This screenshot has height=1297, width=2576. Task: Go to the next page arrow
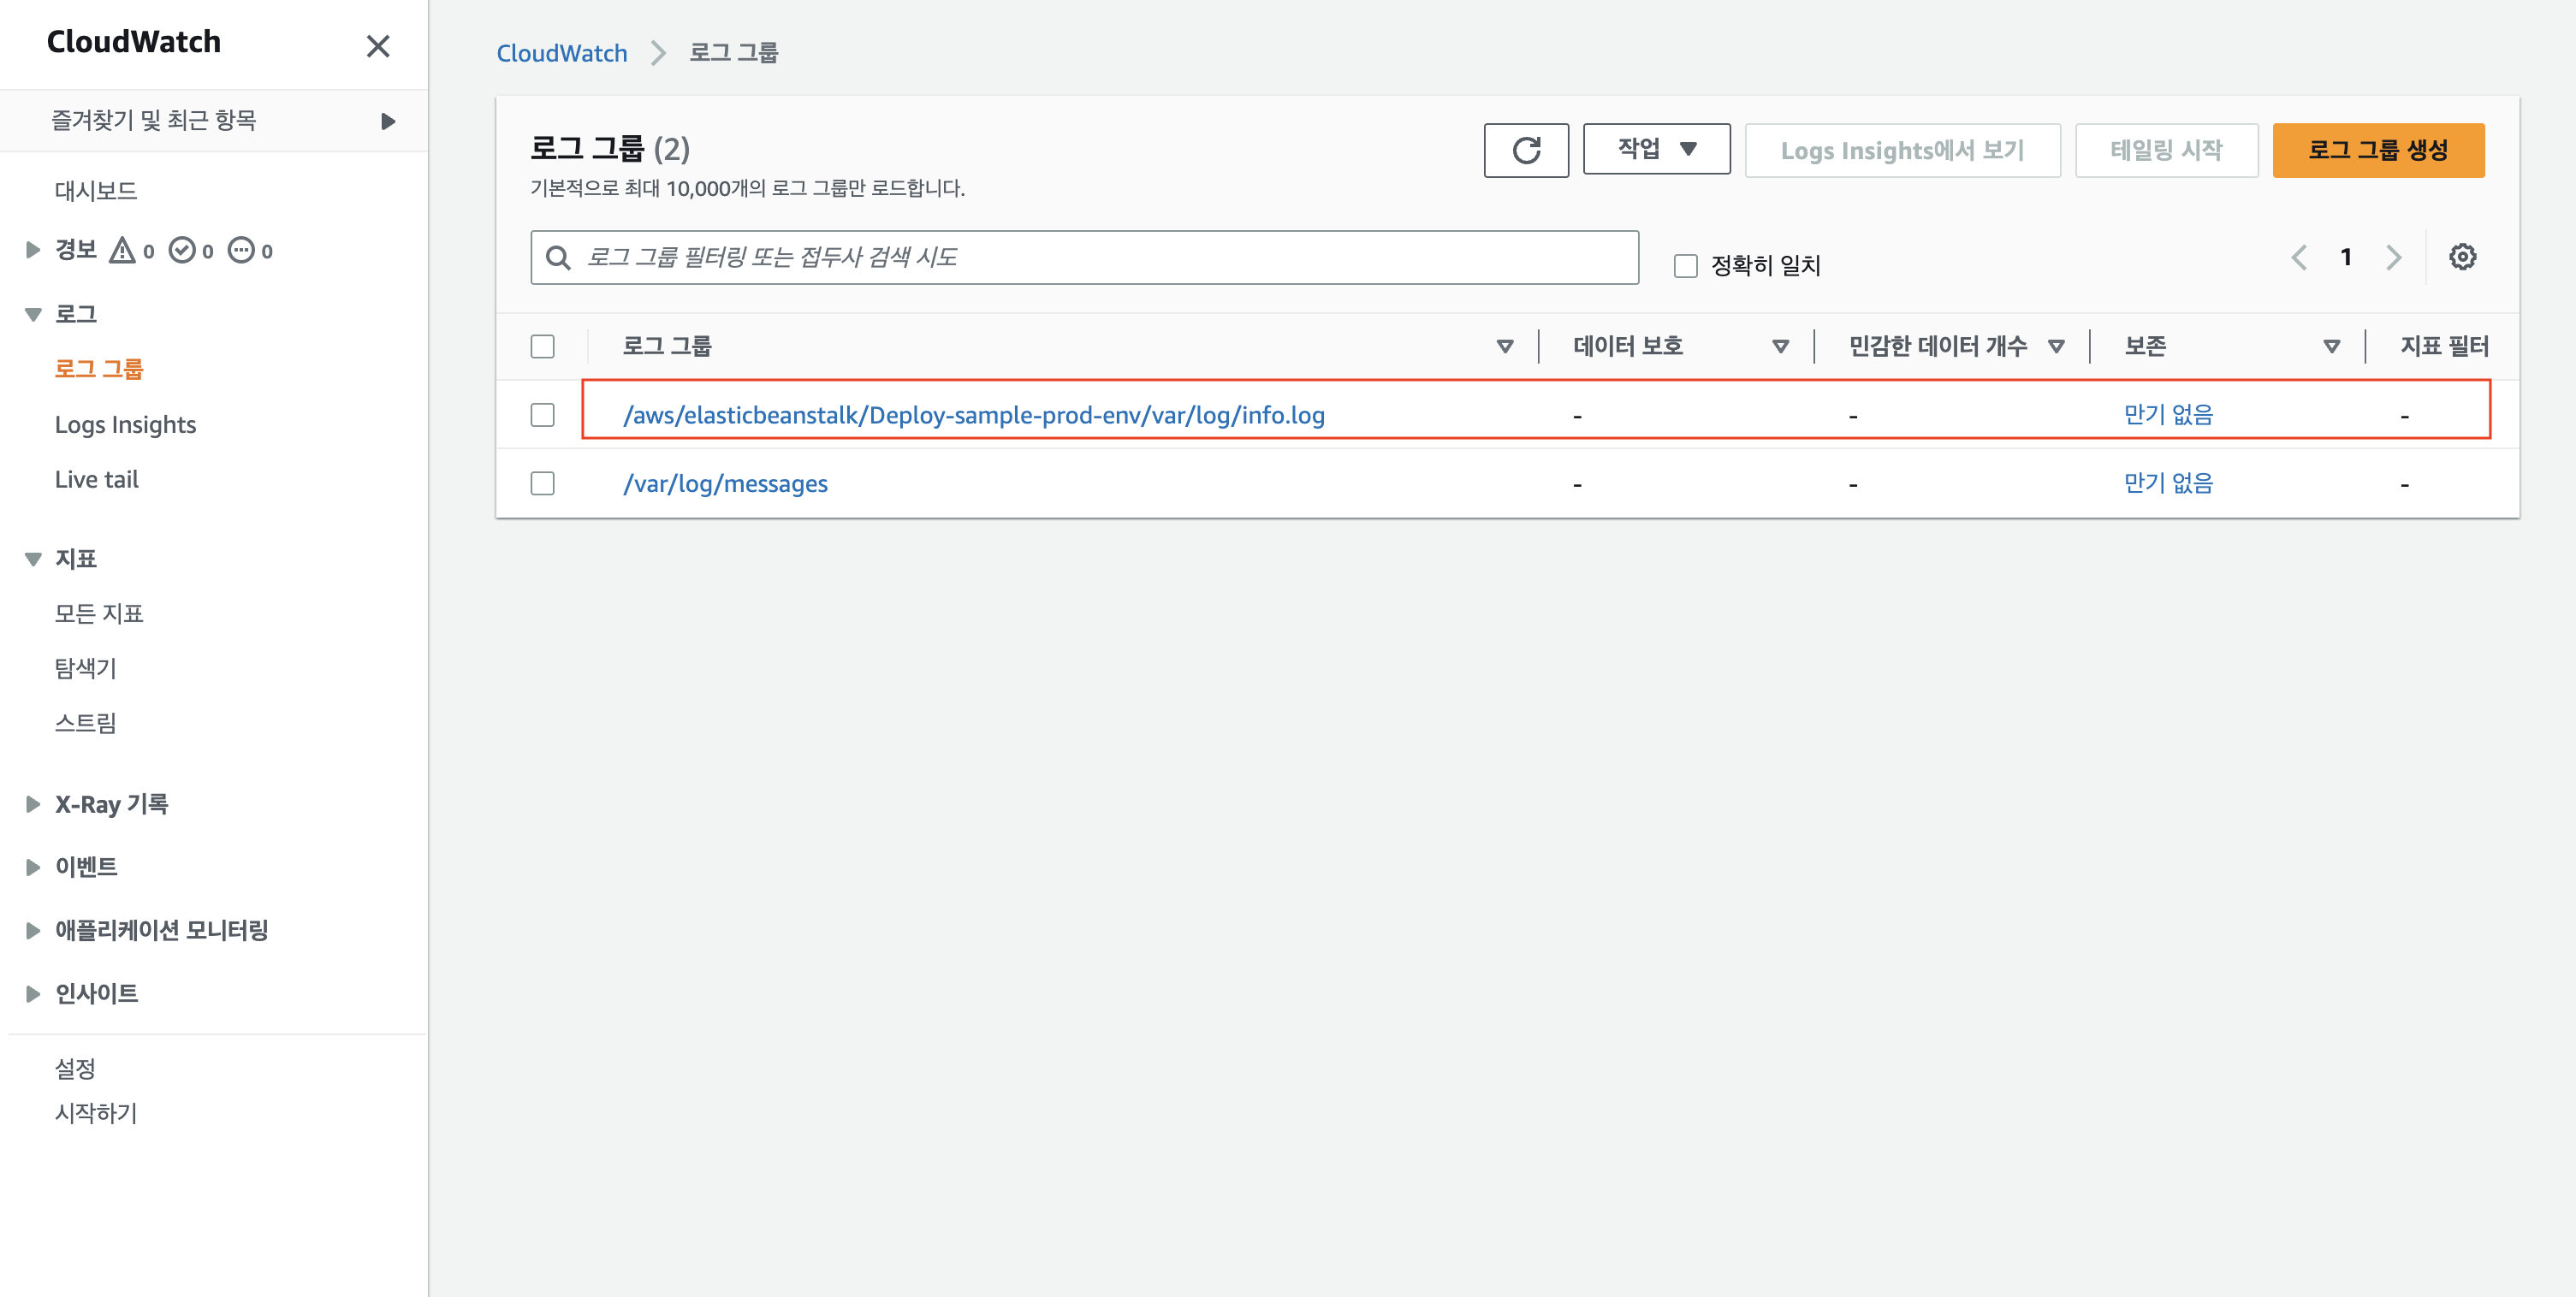pyautogui.click(x=2394, y=257)
